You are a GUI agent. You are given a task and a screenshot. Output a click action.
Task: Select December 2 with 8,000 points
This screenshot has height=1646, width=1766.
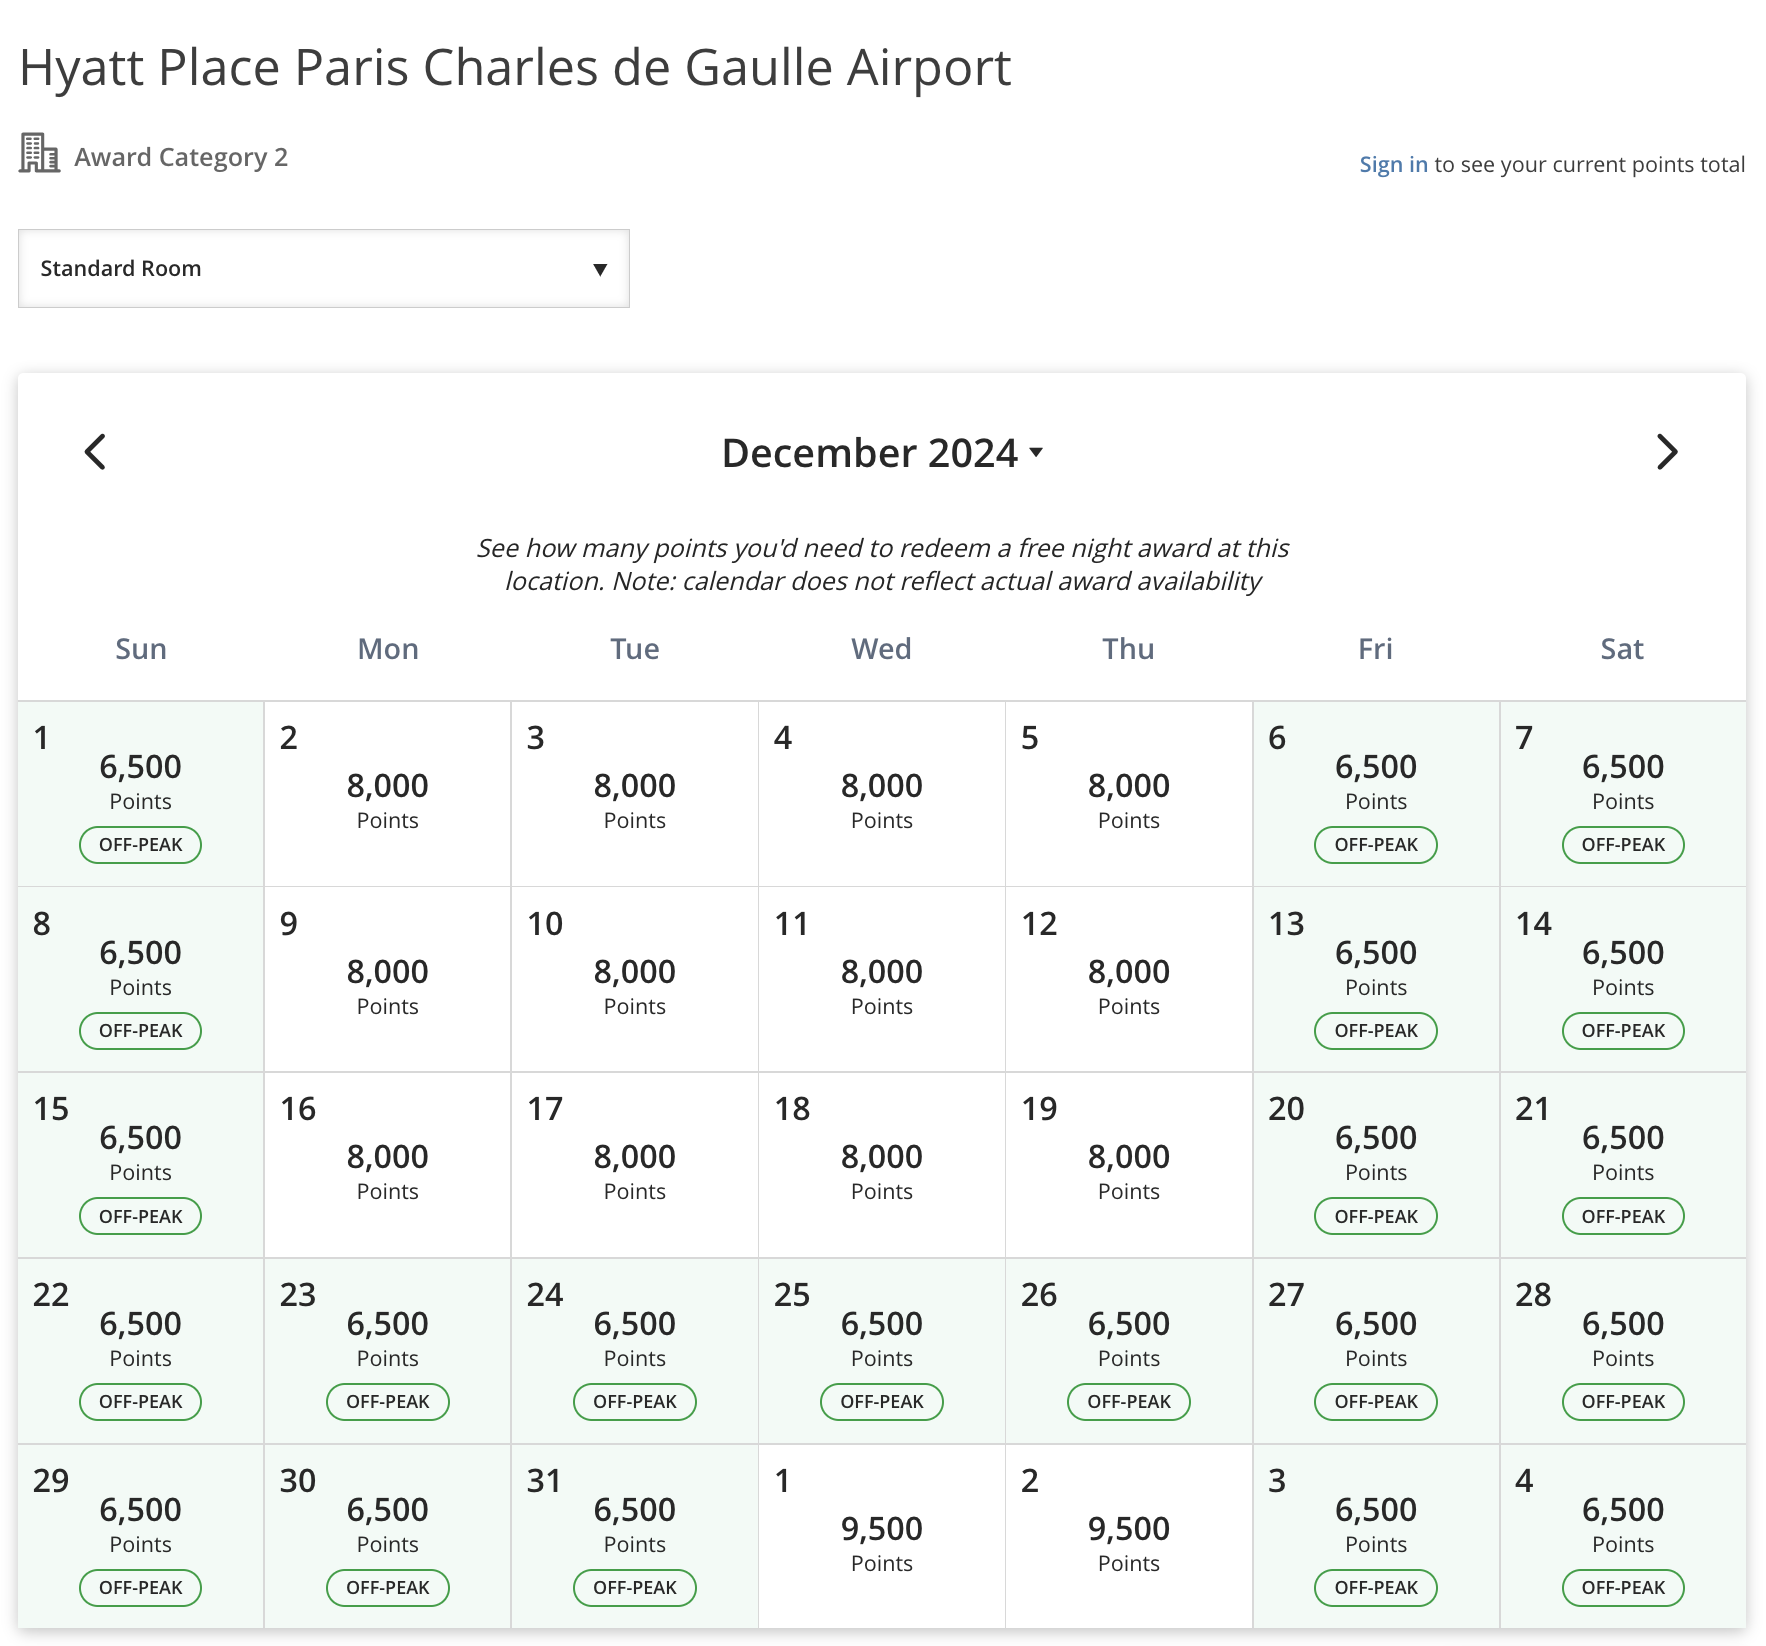pyautogui.click(x=388, y=794)
